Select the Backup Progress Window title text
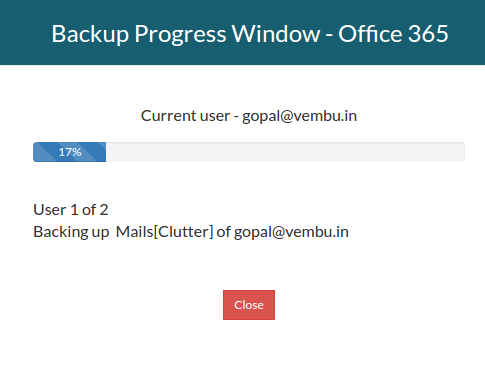 (x=186, y=34)
